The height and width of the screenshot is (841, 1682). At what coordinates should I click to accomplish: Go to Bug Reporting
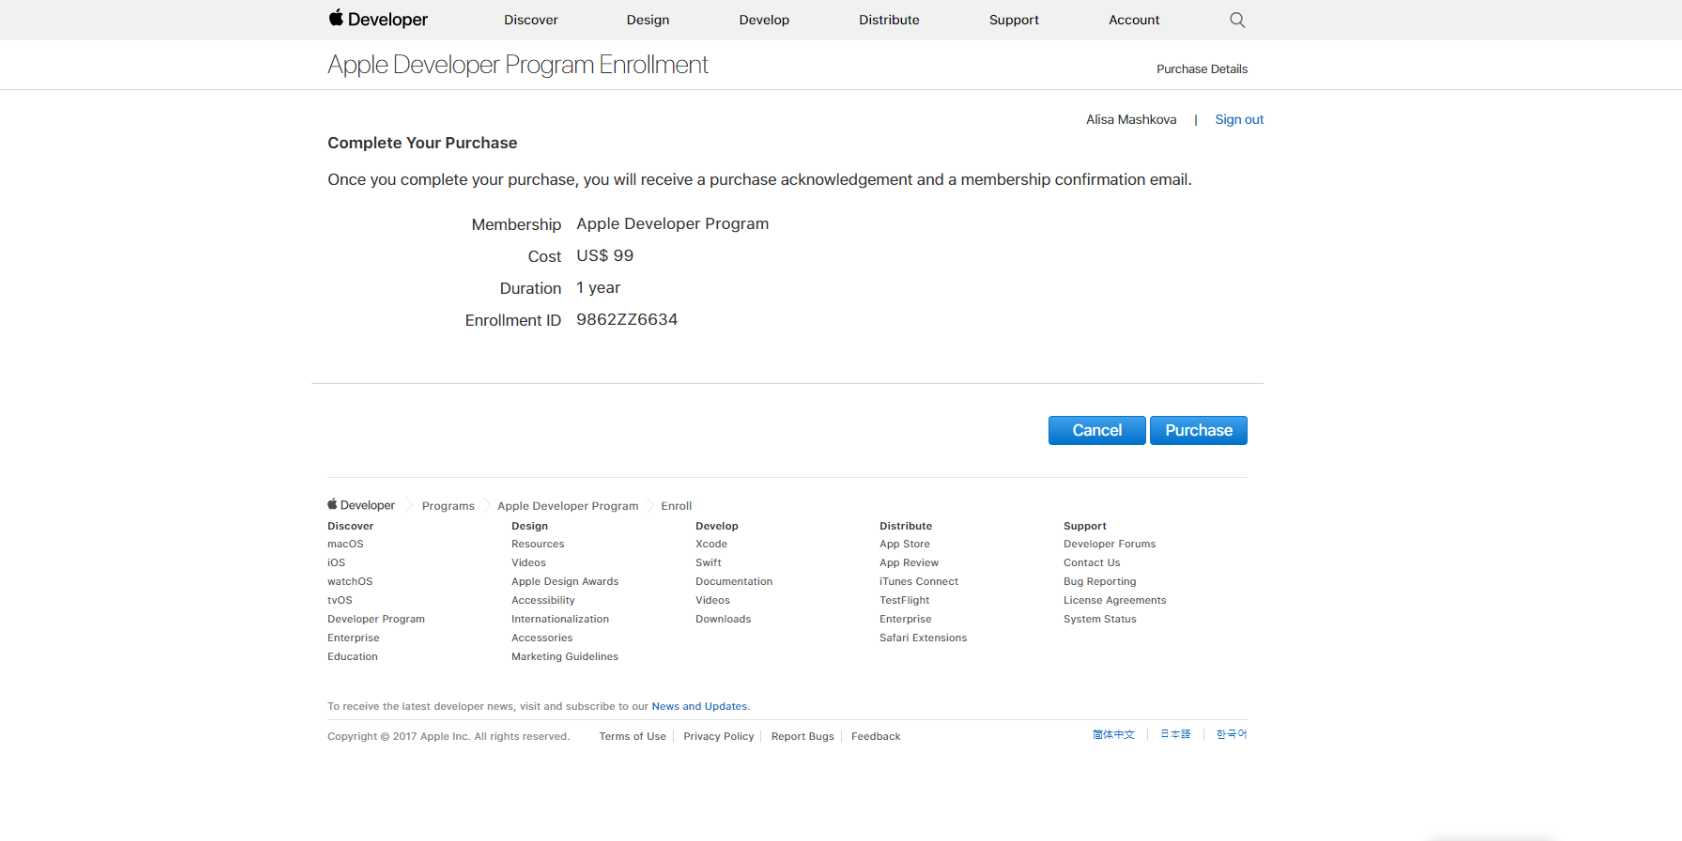(x=1100, y=582)
